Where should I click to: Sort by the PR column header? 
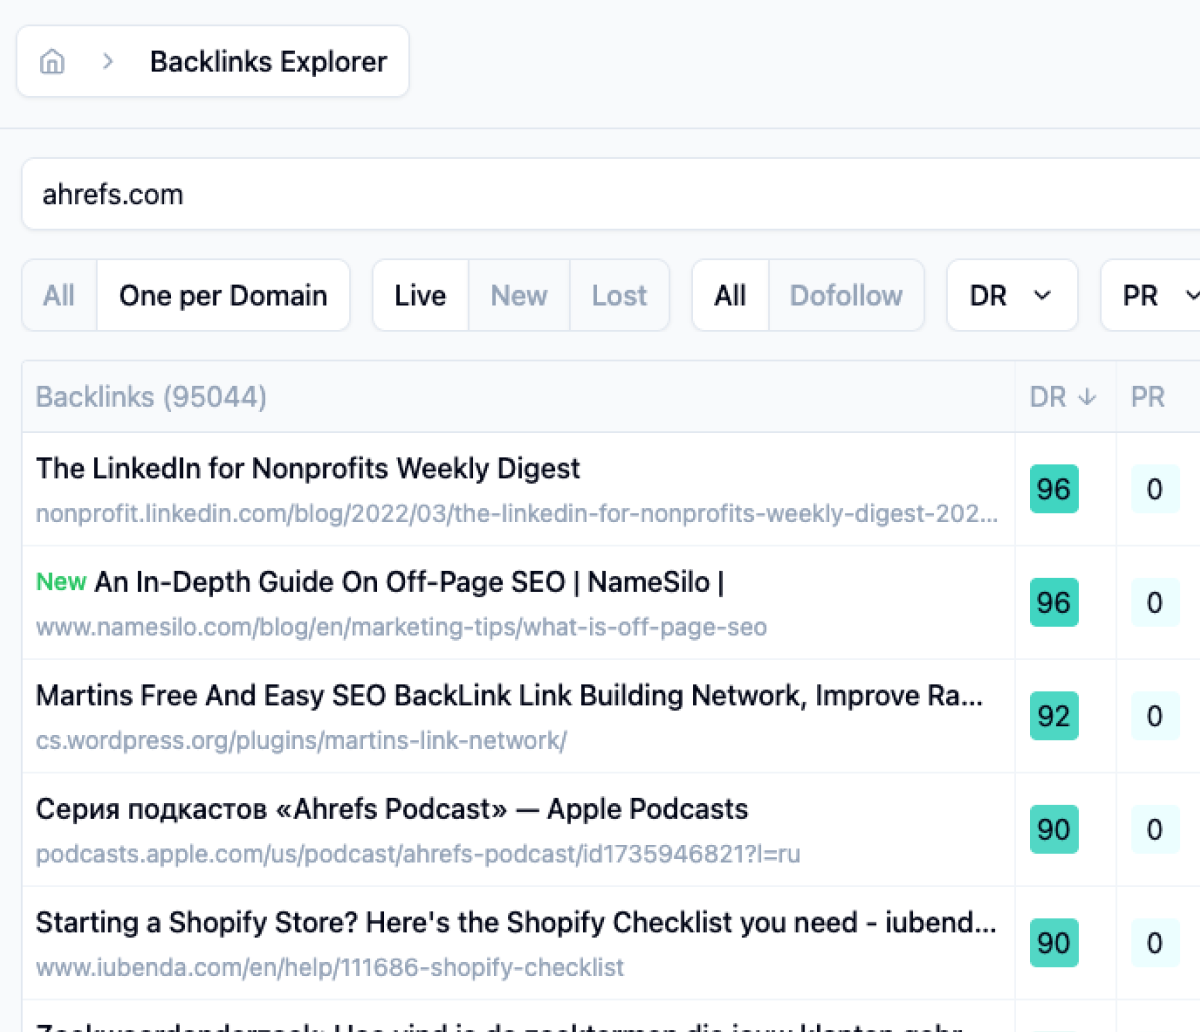point(1148,397)
